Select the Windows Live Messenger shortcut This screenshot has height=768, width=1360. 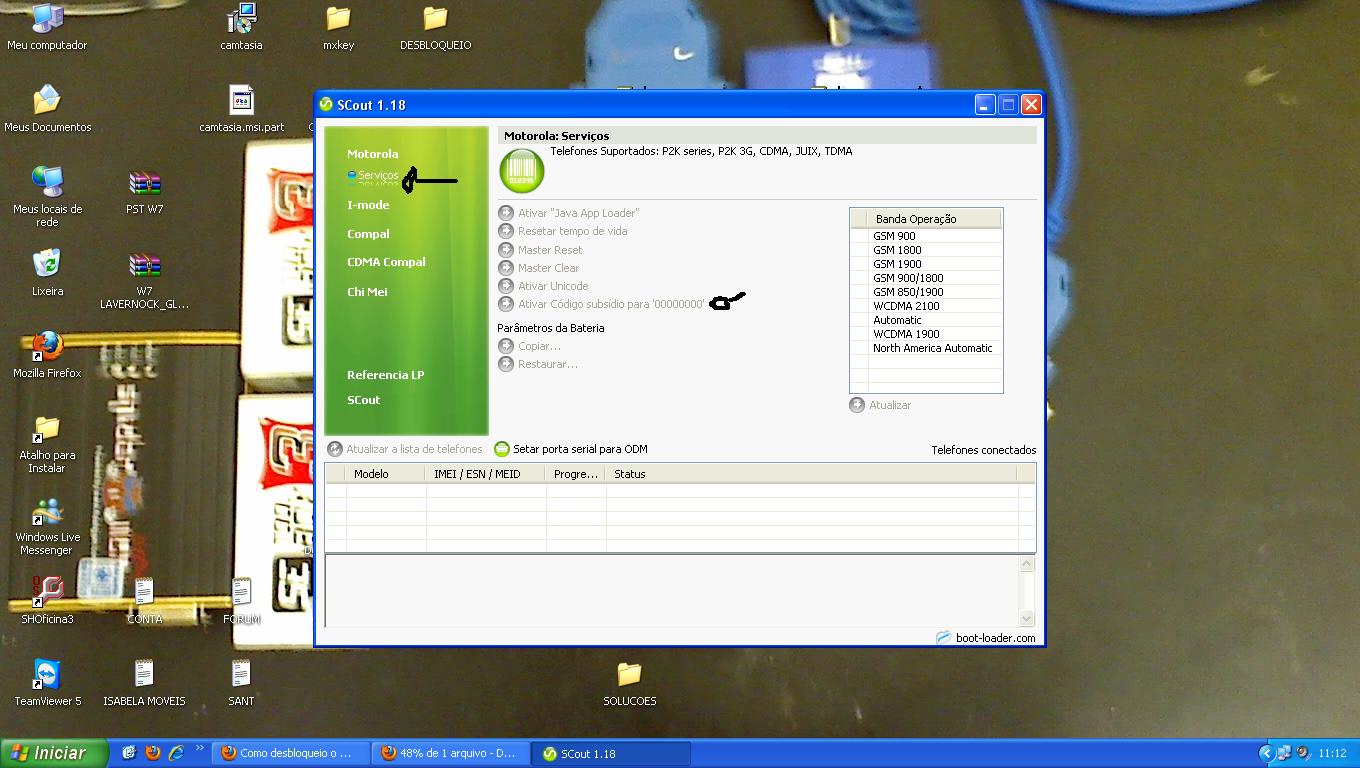tap(47, 511)
